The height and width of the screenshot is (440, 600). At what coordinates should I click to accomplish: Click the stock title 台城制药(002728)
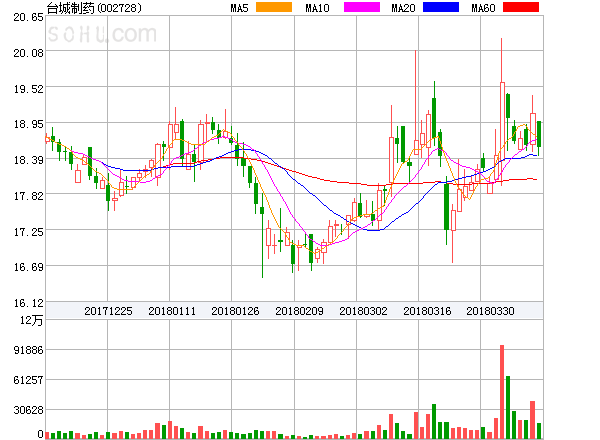(x=94, y=8)
